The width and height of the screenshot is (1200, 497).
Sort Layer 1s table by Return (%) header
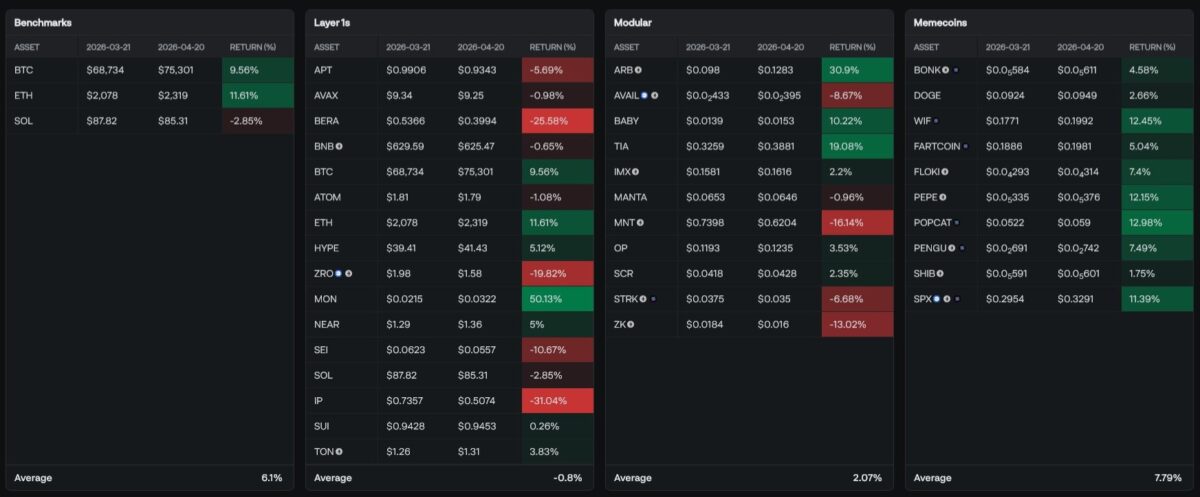[x=552, y=46]
